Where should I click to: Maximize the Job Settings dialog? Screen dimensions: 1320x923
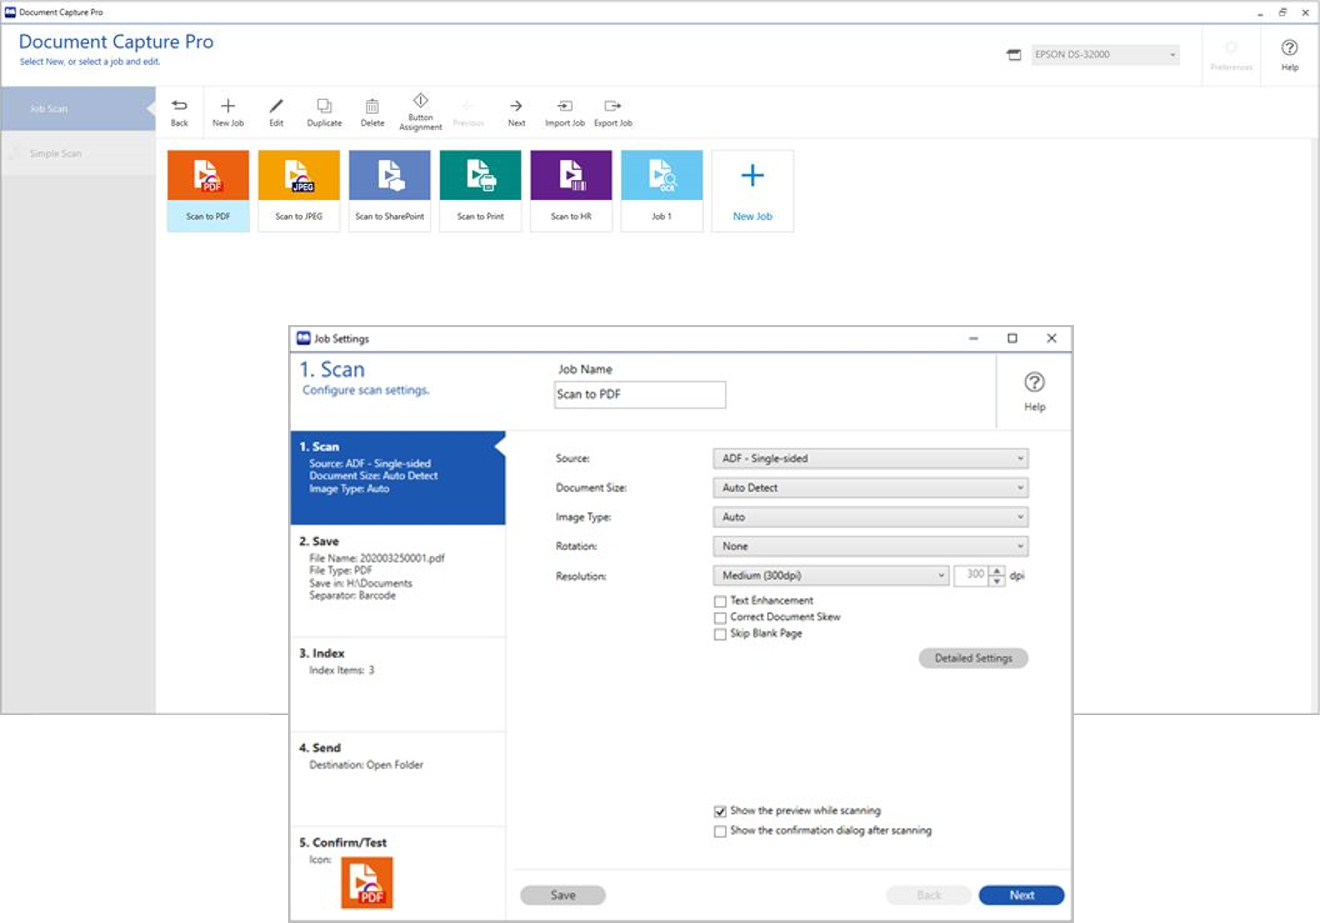tap(1012, 338)
